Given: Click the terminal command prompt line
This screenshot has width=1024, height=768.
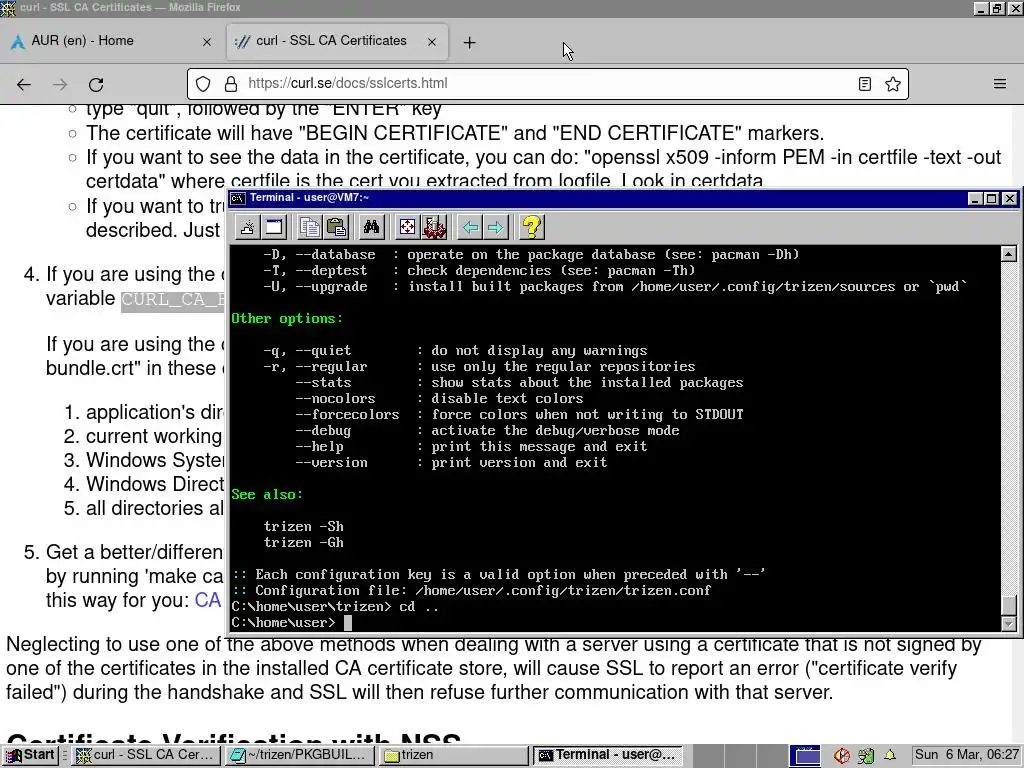Looking at the screenshot, I should 291,622.
